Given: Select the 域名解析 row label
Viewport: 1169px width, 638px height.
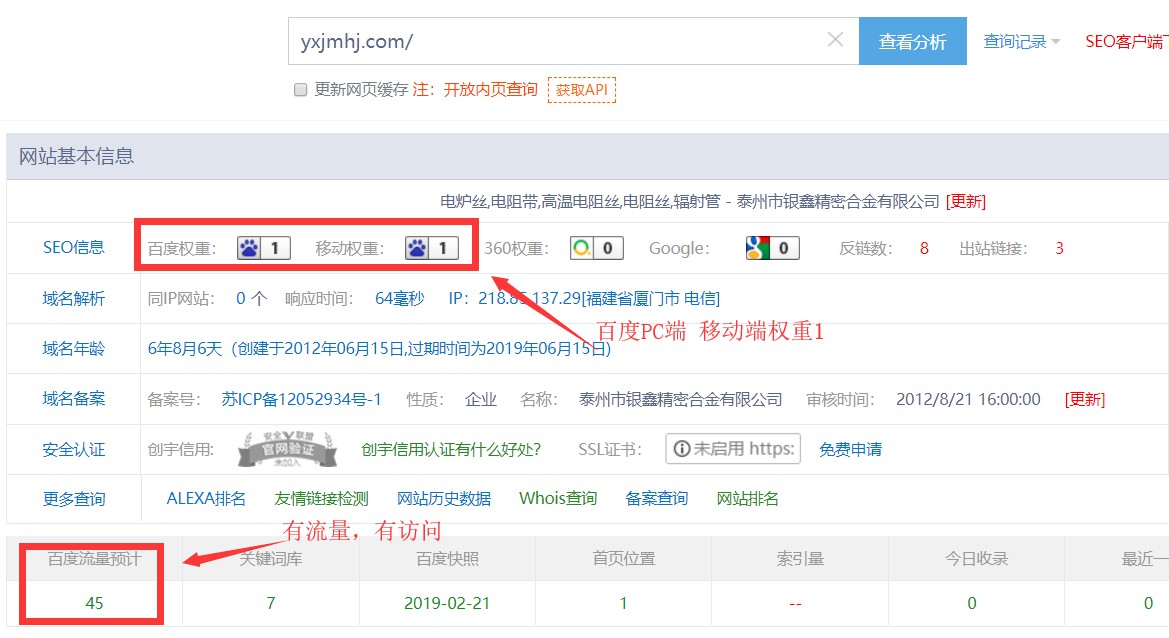Looking at the screenshot, I should (x=74, y=299).
